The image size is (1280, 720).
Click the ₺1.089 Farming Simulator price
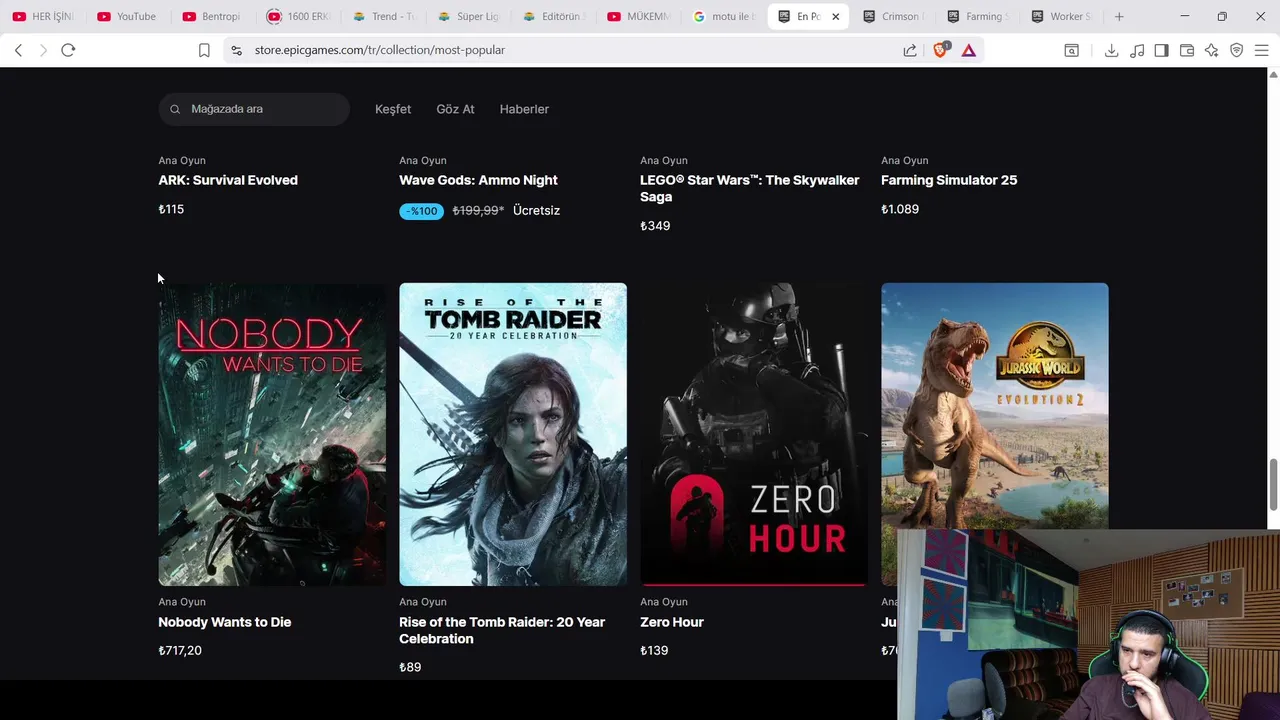[900, 209]
